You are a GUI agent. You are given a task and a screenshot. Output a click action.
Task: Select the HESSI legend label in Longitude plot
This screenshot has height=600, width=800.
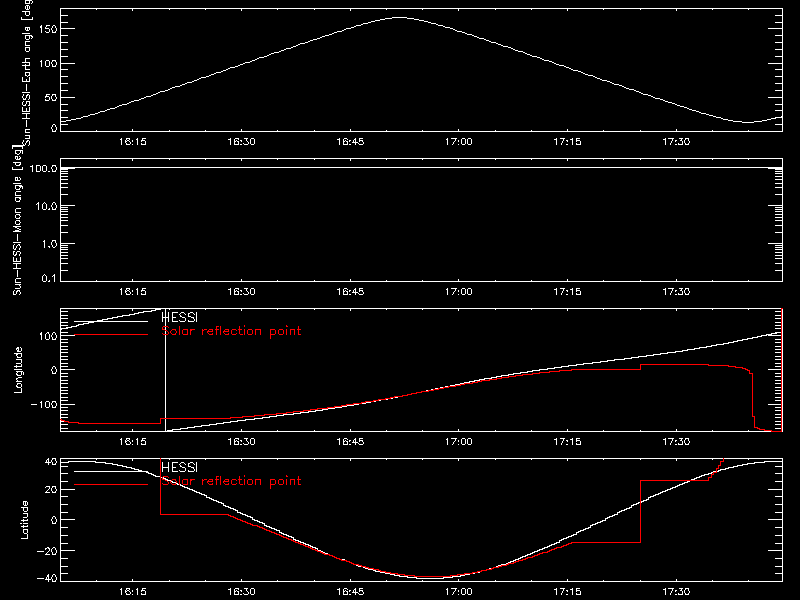click(x=179, y=317)
